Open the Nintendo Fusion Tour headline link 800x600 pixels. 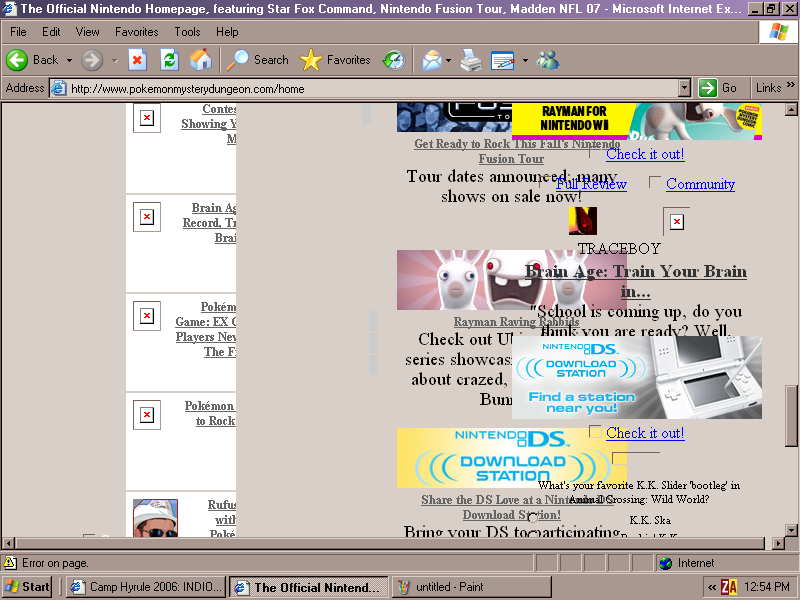(517, 151)
